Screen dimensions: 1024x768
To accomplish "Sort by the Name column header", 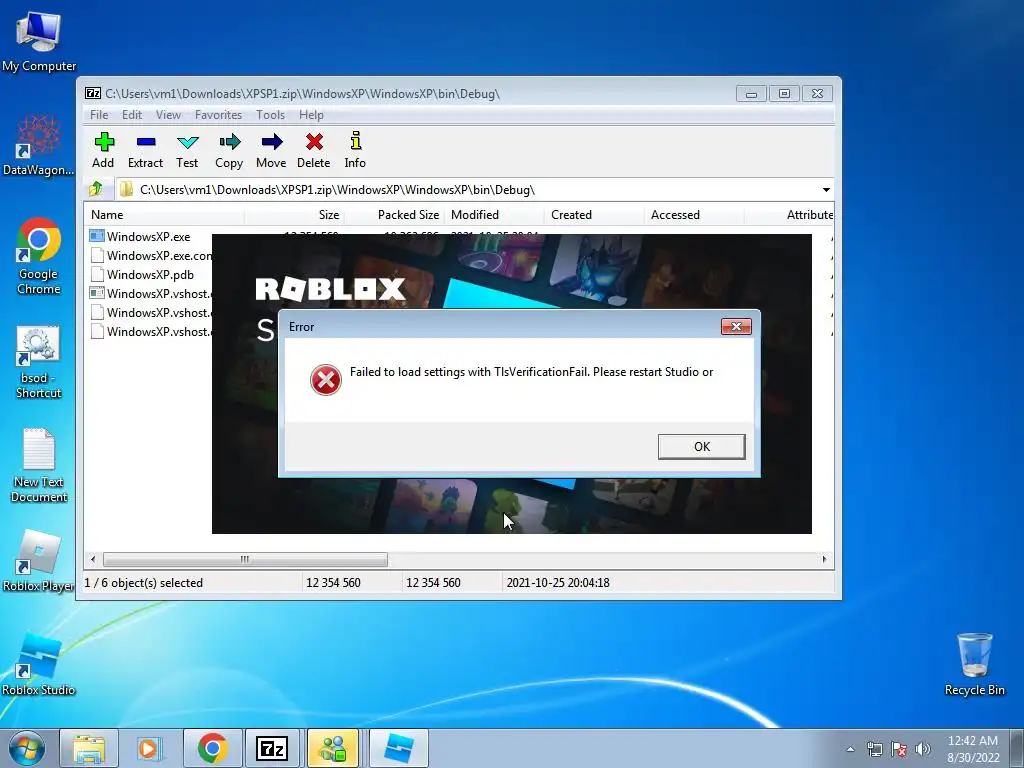I will [x=165, y=215].
